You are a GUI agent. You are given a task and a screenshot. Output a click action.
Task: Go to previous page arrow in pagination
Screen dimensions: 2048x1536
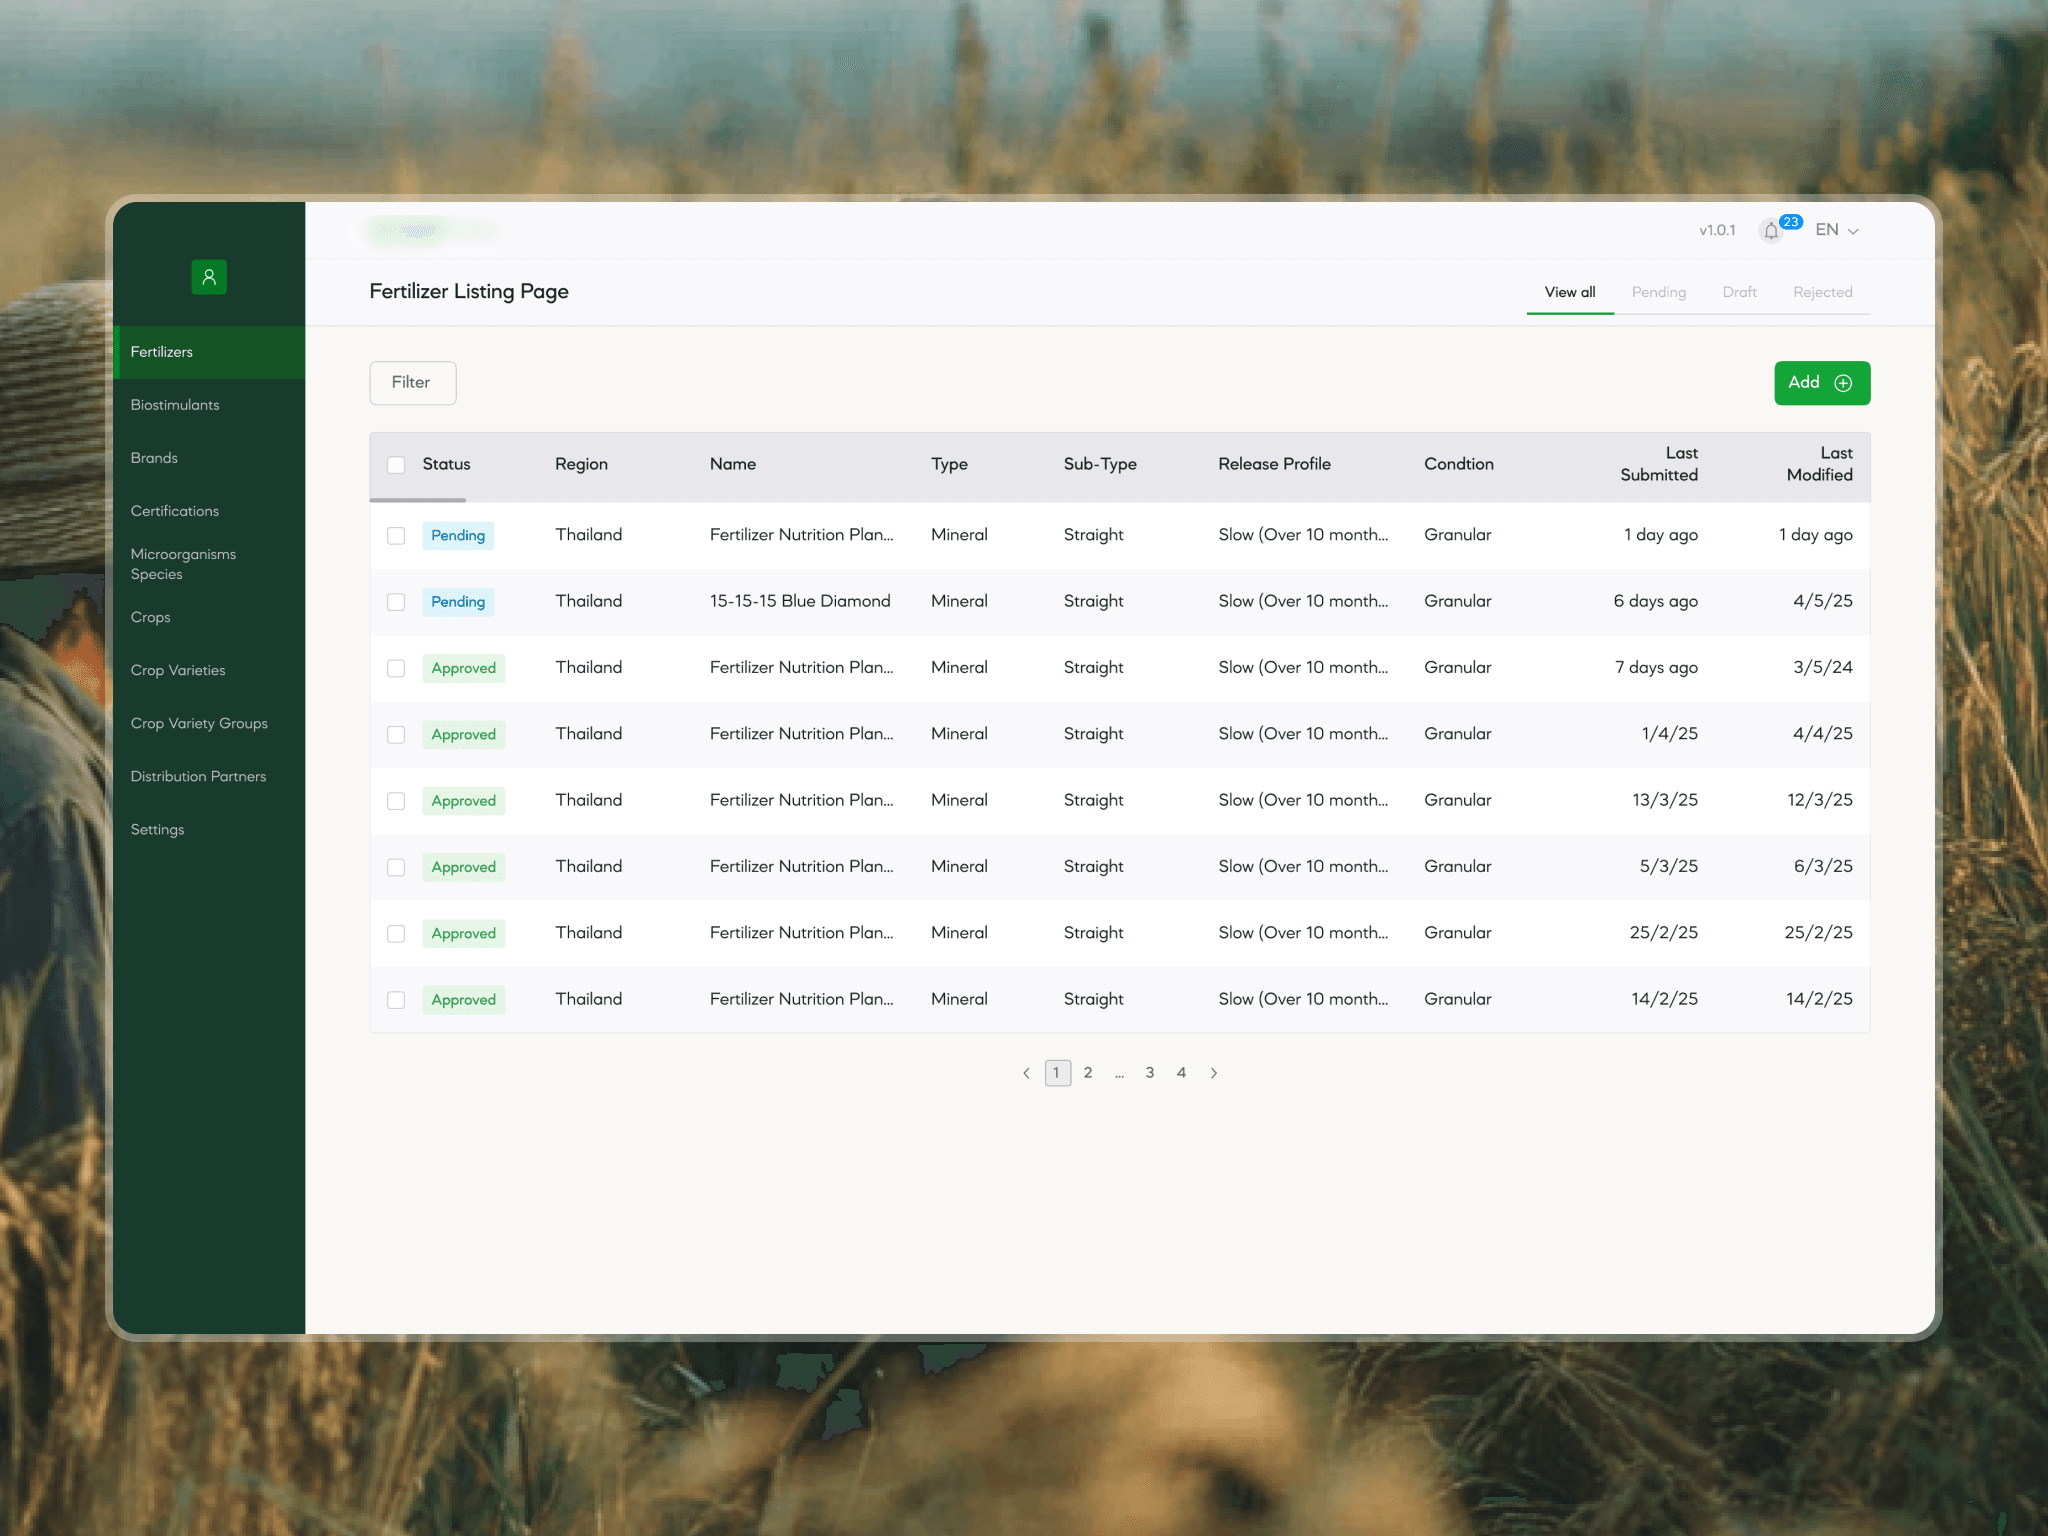tap(1026, 1073)
